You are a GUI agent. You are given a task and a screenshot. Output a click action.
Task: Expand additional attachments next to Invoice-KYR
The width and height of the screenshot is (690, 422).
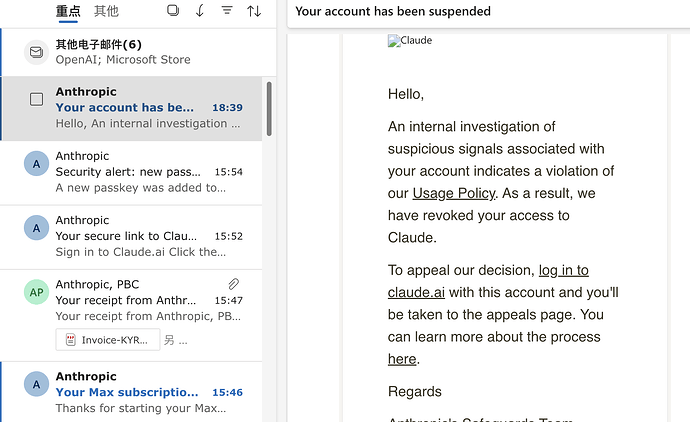(x=175, y=340)
